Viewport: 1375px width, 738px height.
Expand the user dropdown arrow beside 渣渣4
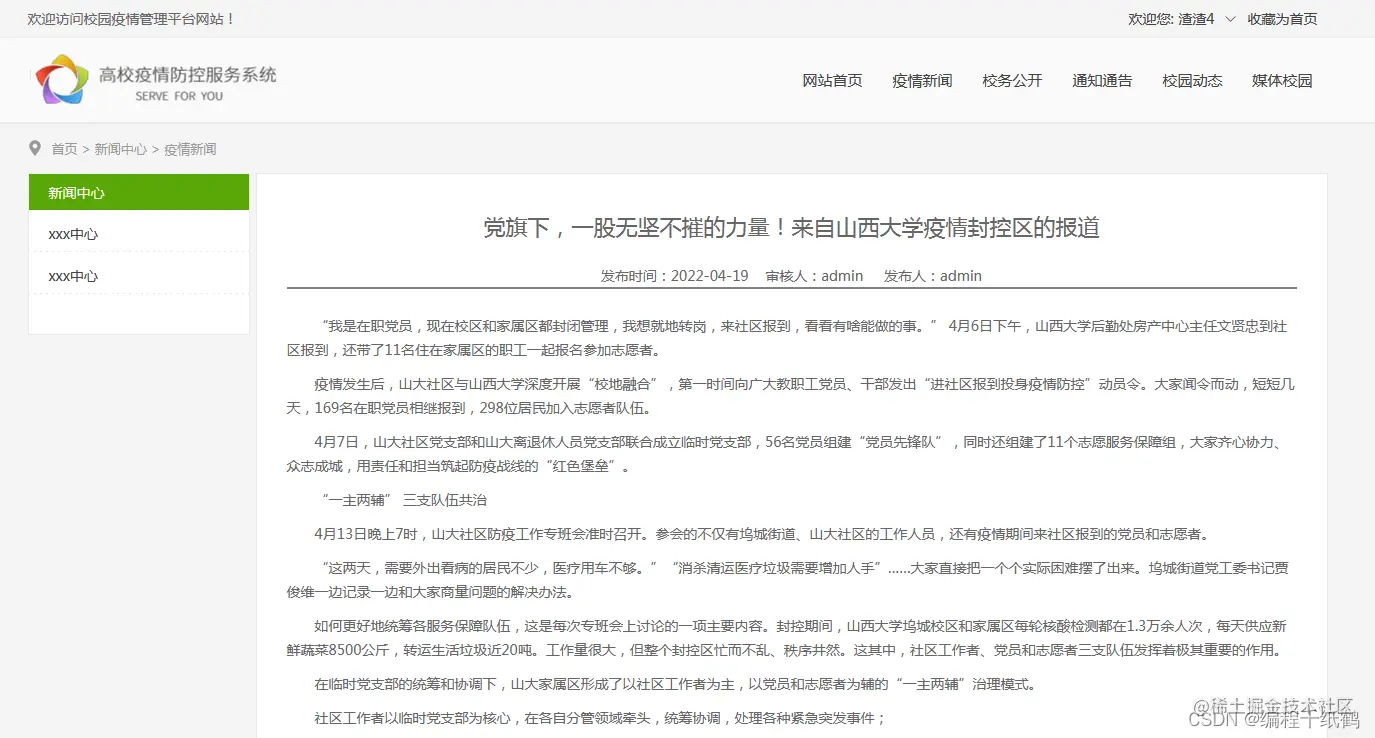tap(1230, 19)
